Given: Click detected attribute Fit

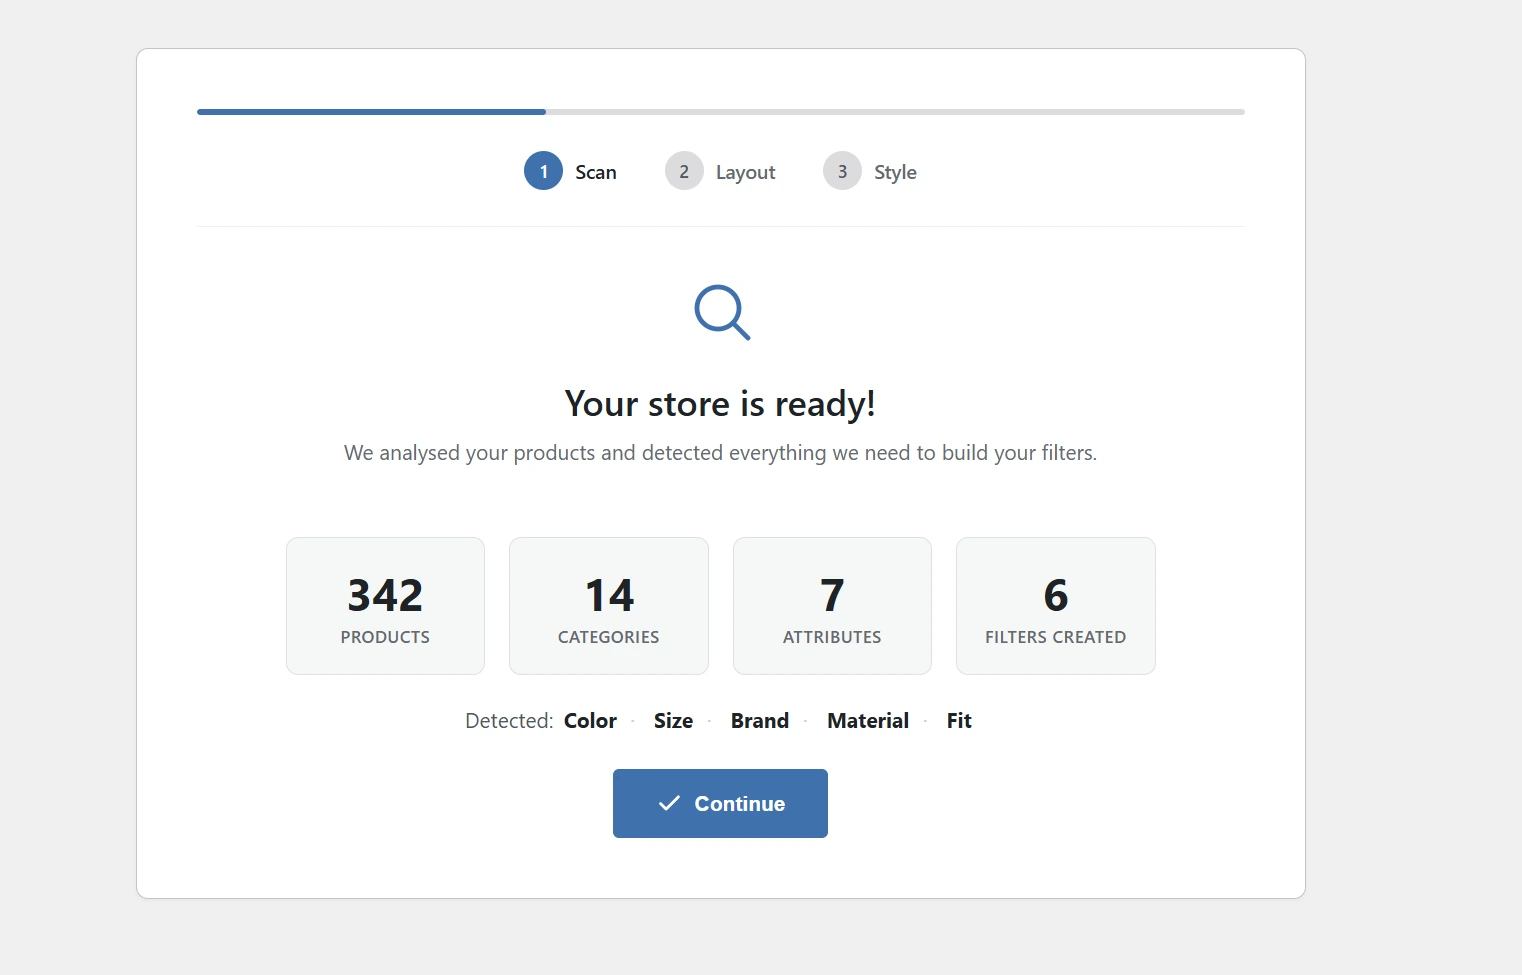Looking at the screenshot, I should coord(959,721).
